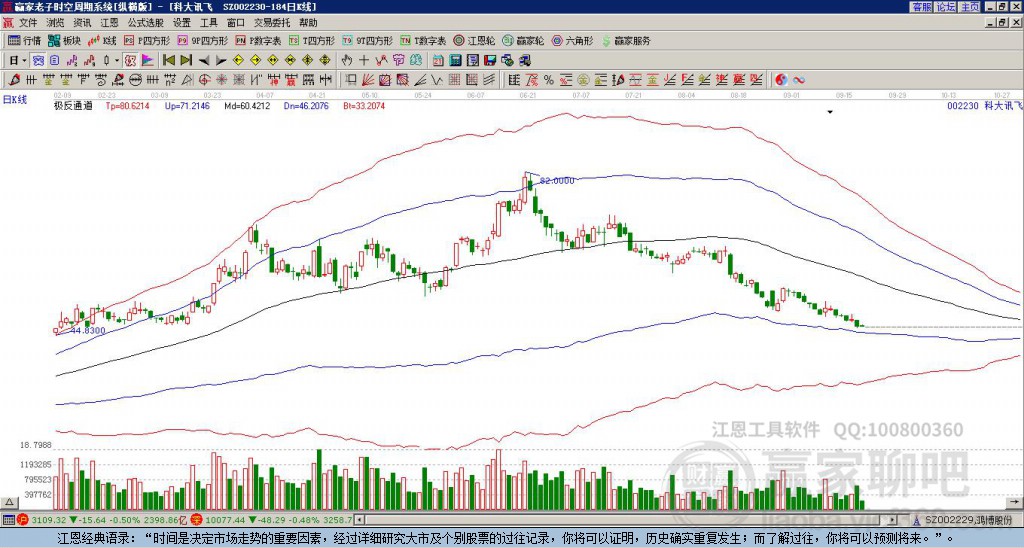Open the P数字表 tool
This screenshot has height=548, width=1024.
pos(259,40)
